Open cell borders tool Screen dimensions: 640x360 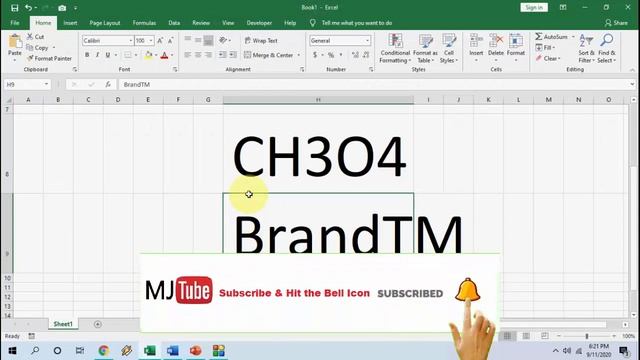128,55
